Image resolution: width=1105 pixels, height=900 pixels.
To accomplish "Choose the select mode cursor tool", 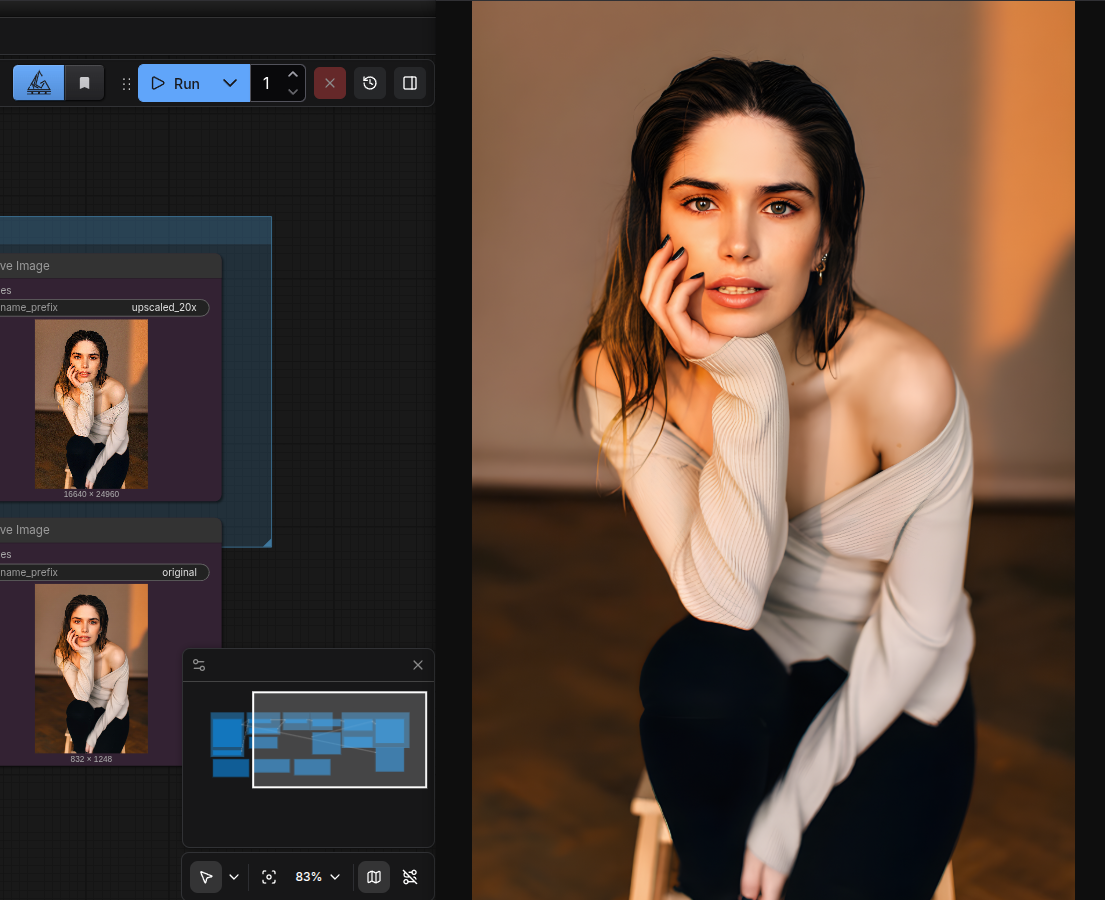I will coord(206,877).
